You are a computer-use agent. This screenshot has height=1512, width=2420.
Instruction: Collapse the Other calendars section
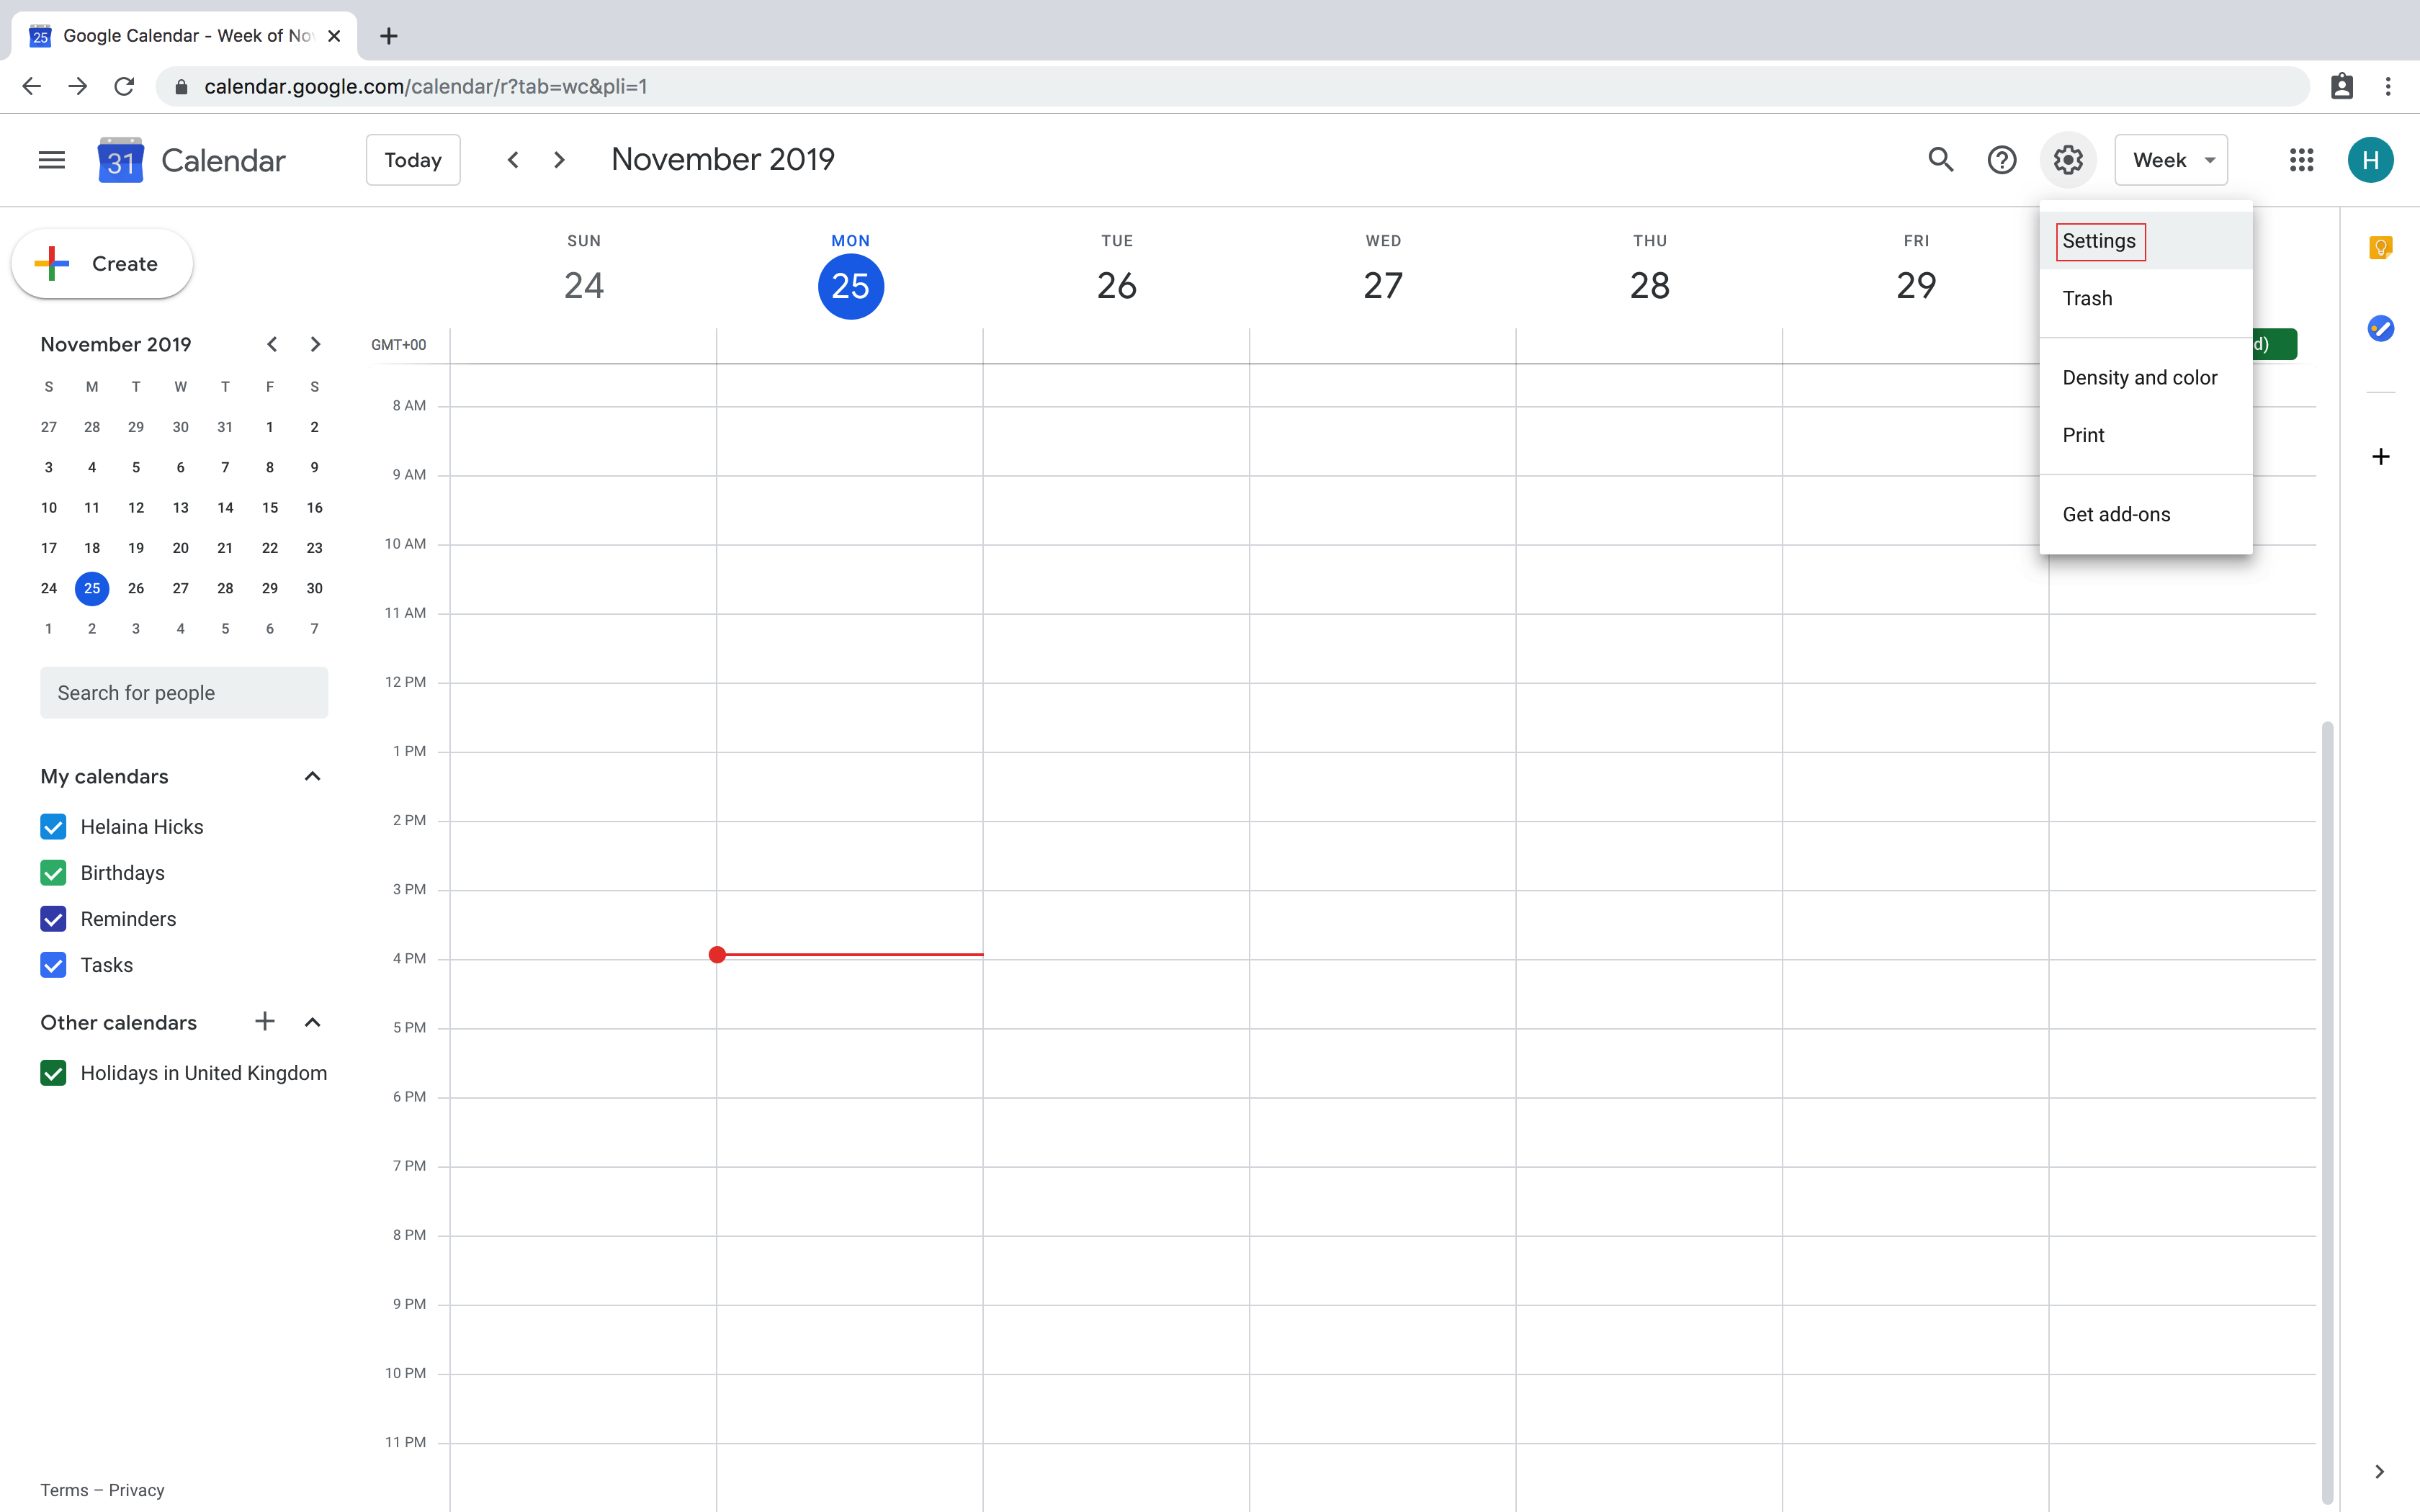click(312, 1022)
